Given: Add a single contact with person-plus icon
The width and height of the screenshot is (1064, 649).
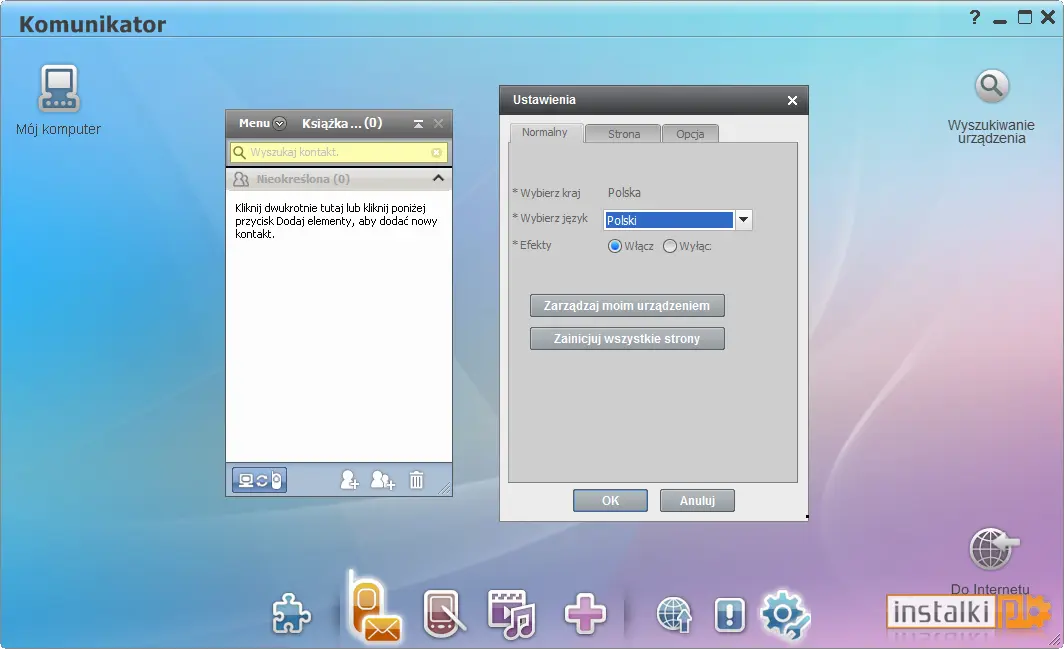Looking at the screenshot, I should pyautogui.click(x=349, y=480).
